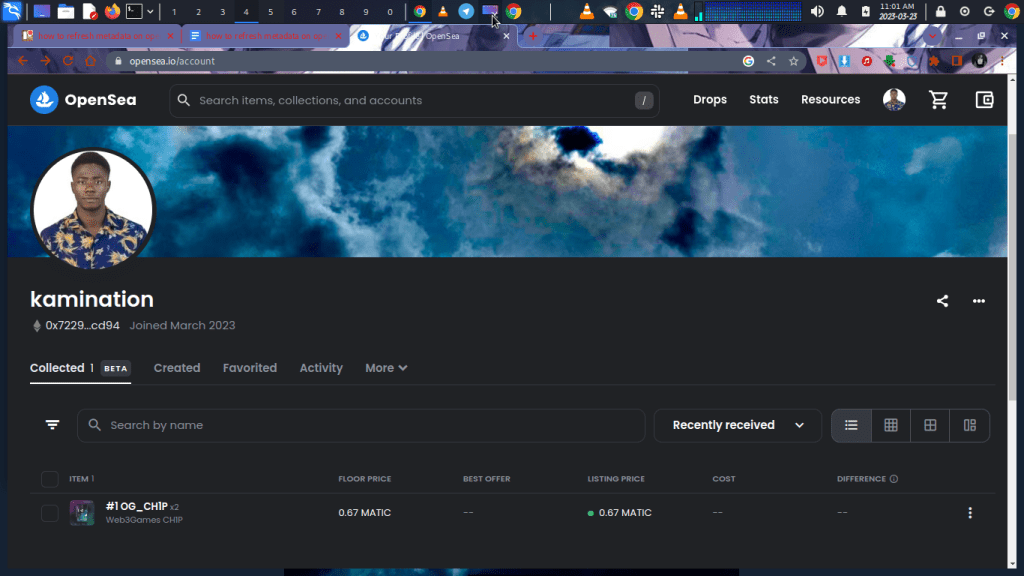Viewport: 1024px width, 576px height.
Task: Copy the 0x7229...cd94 wallet address
Action: click(82, 325)
